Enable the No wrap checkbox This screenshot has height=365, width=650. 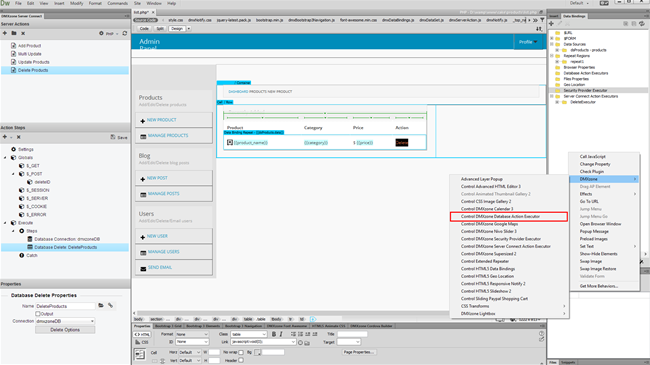click(241, 353)
